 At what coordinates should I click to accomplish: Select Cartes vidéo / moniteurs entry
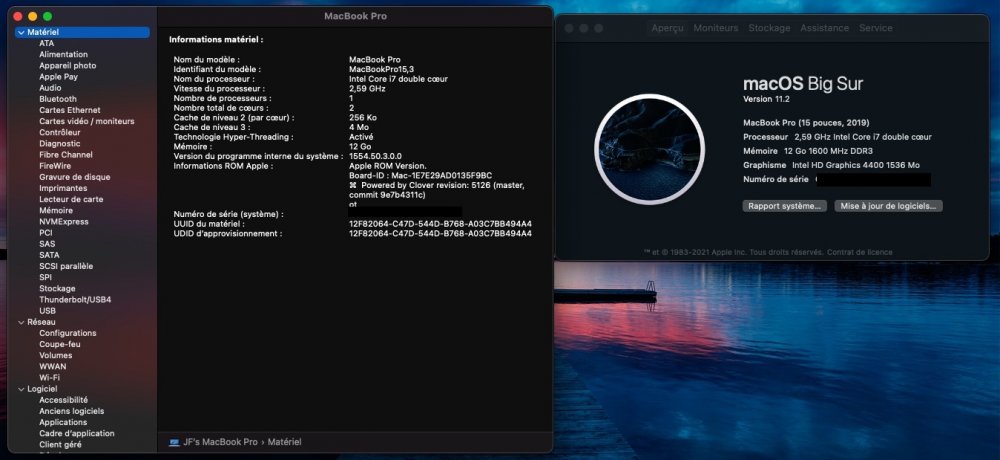click(x=87, y=121)
